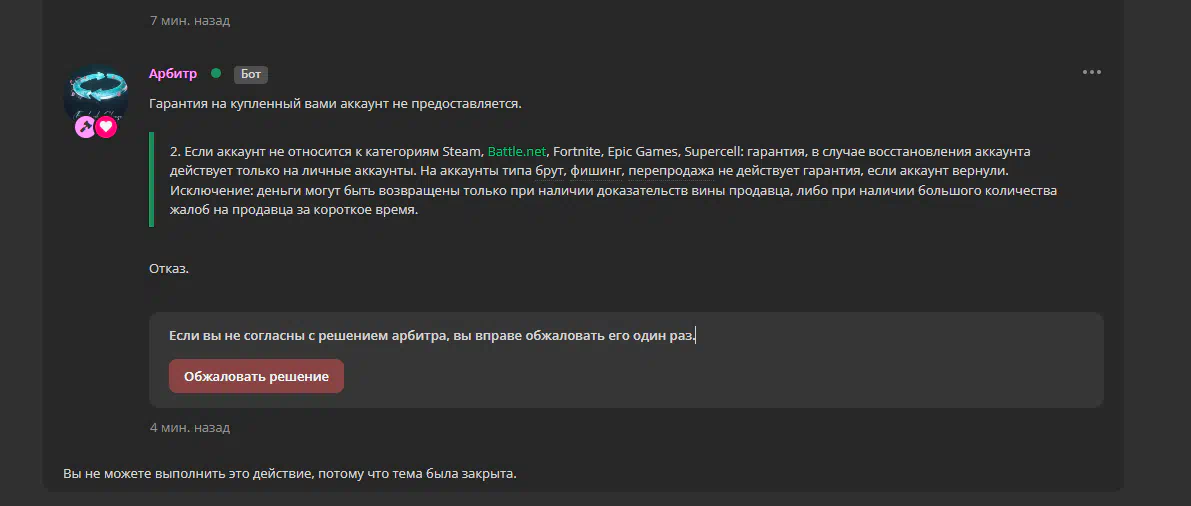The image size is (1191, 506).
Task: Click the Обжаловать решение button
Action: point(256,376)
